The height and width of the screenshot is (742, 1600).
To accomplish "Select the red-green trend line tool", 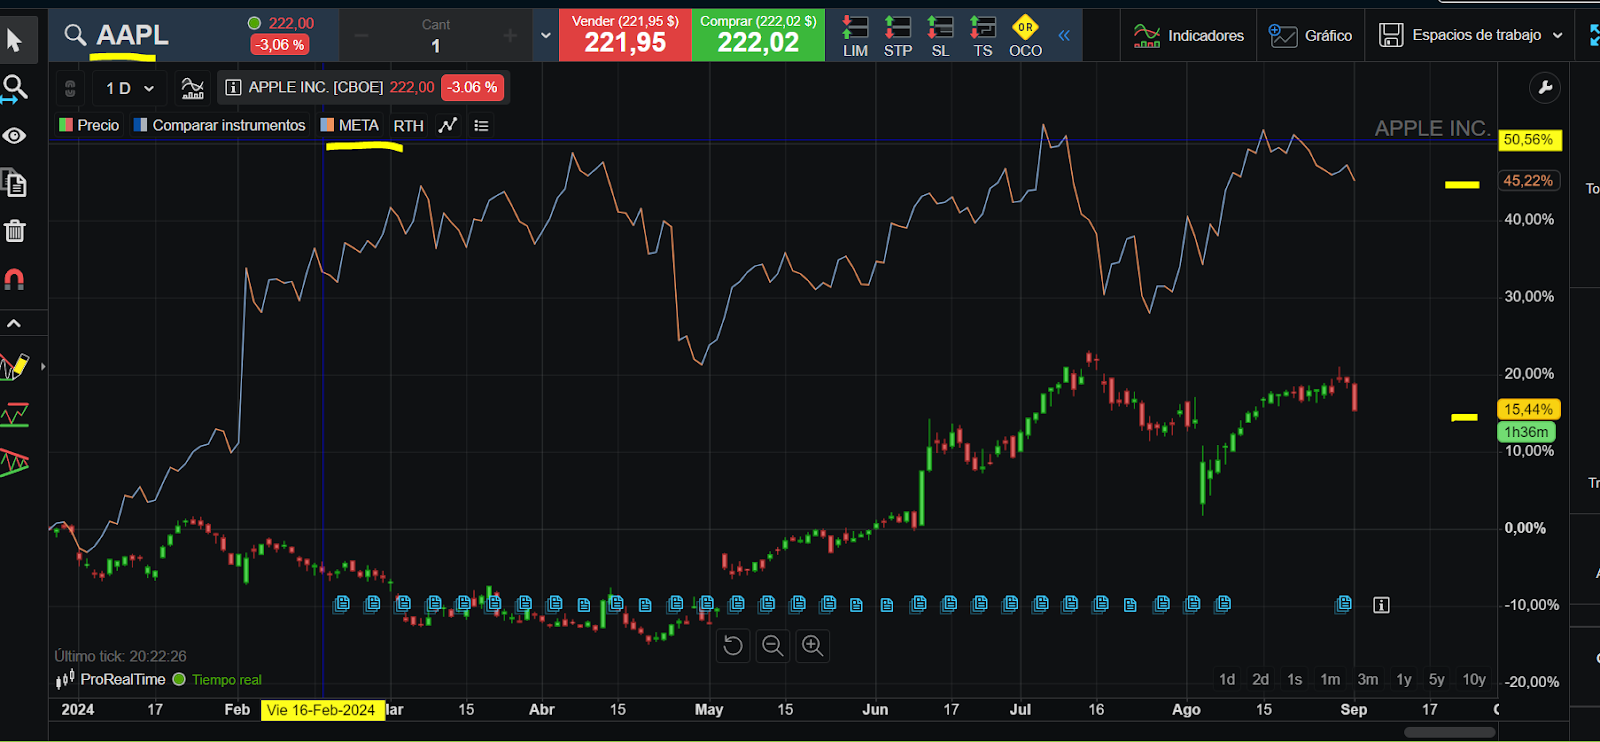I will pyautogui.click(x=15, y=414).
